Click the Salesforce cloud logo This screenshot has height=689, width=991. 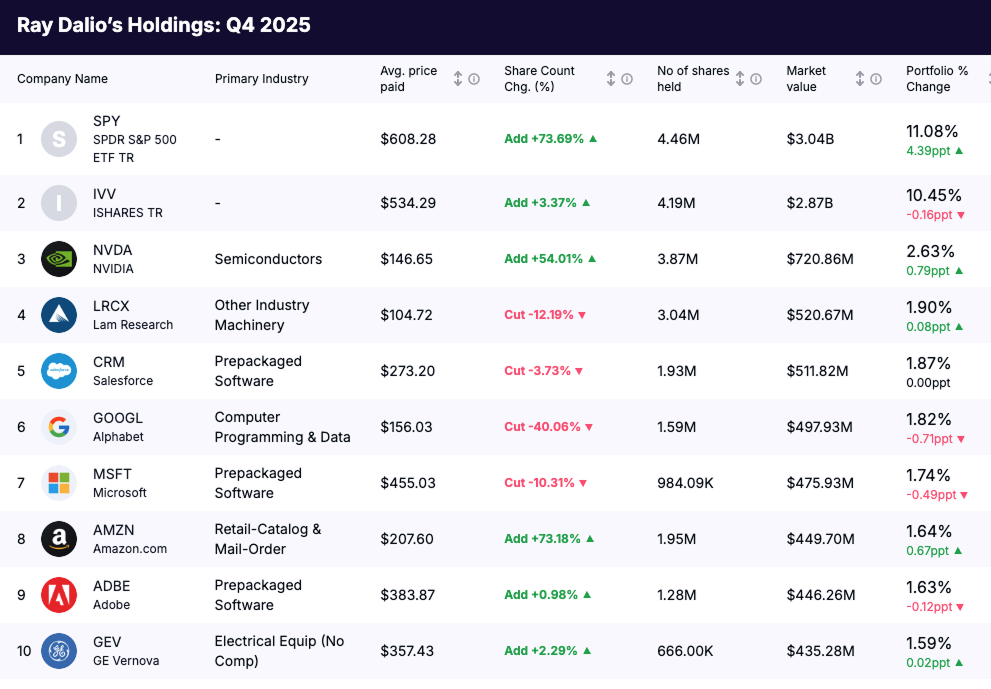click(x=58, y=370)
